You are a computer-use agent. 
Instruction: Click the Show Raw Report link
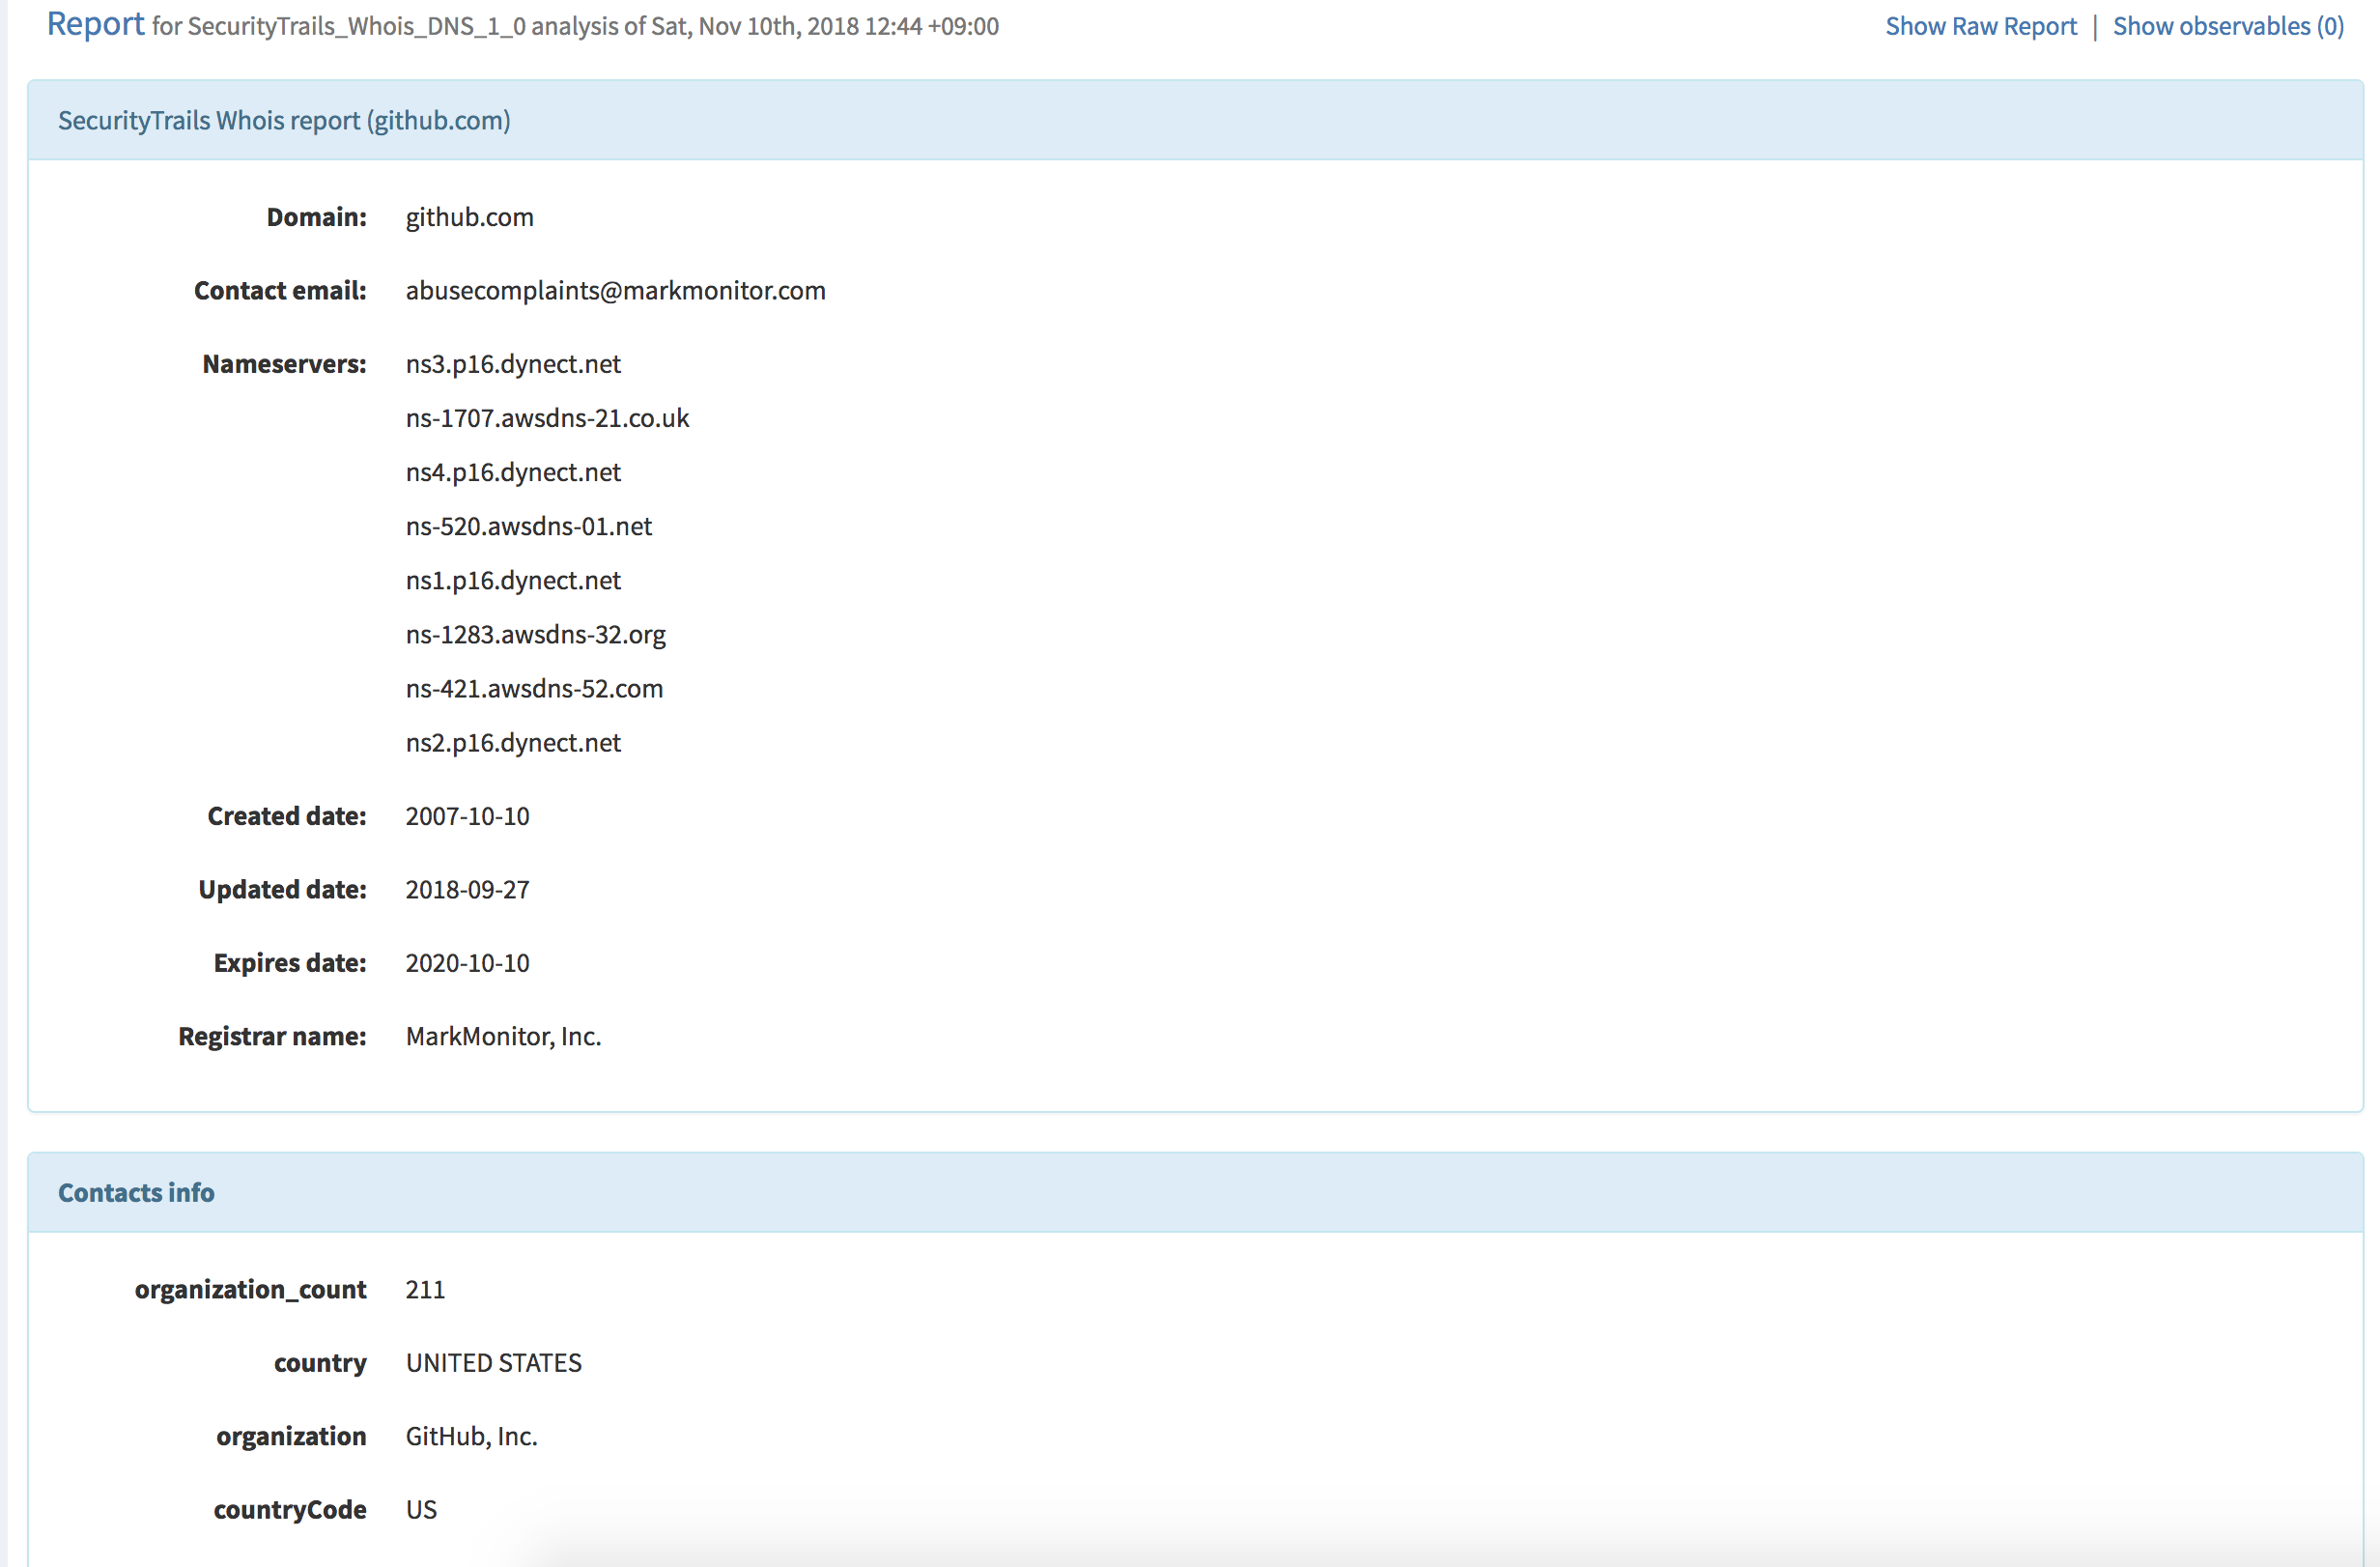pos(1980,26)
